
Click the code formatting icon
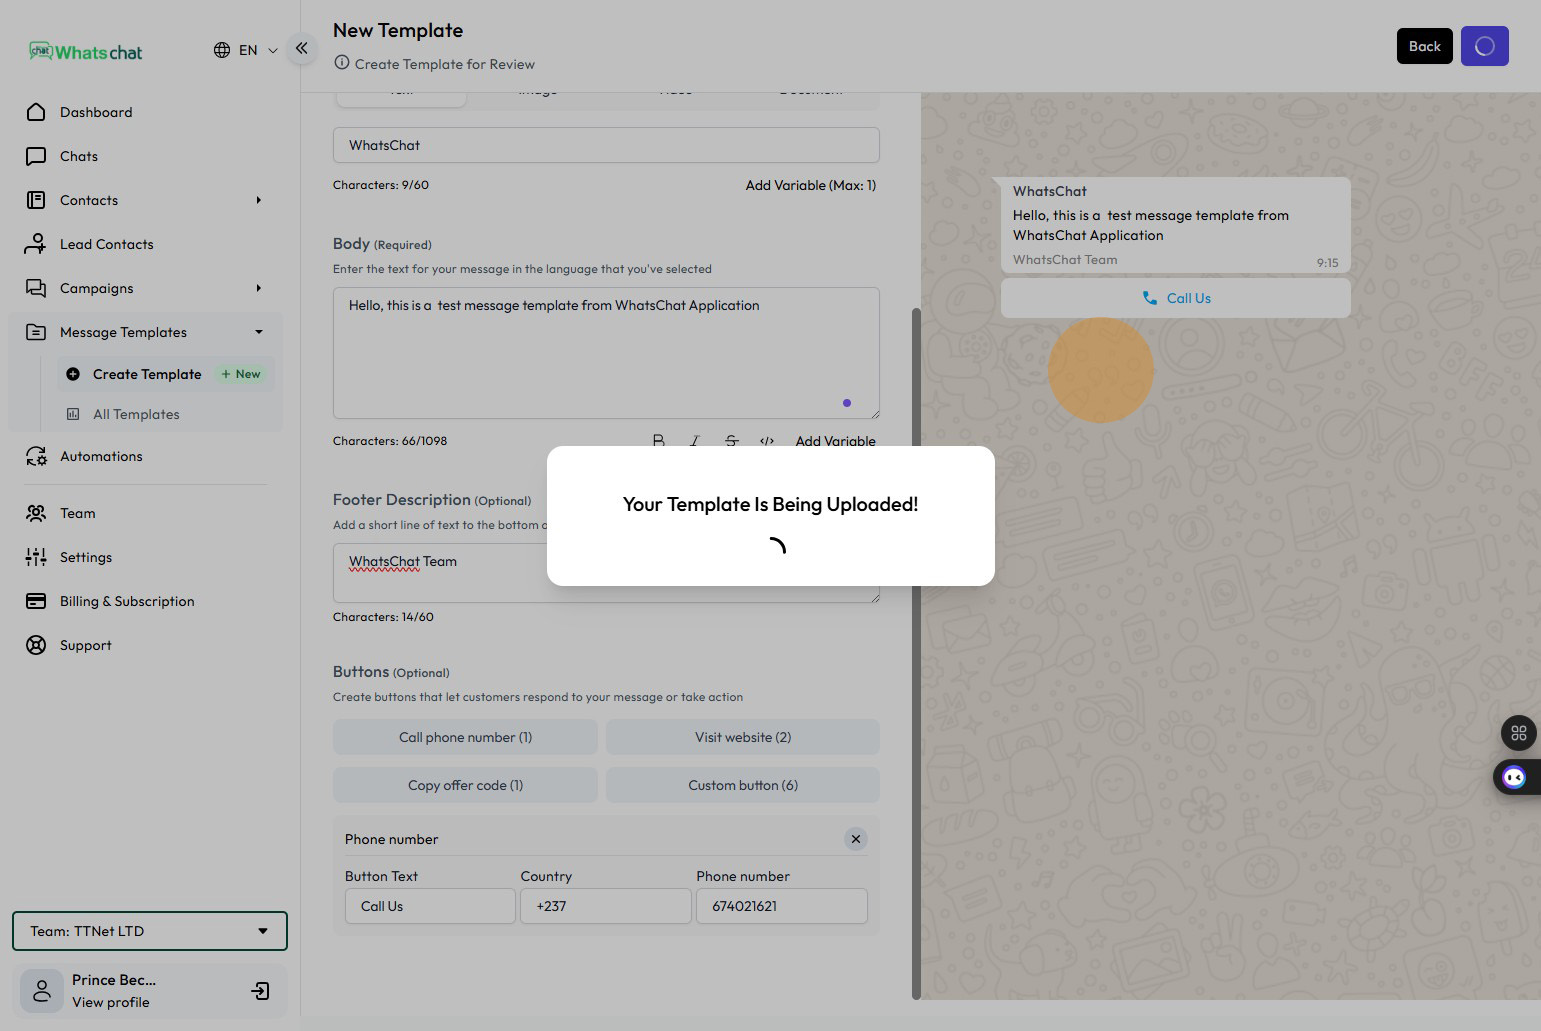pos(767,440)
